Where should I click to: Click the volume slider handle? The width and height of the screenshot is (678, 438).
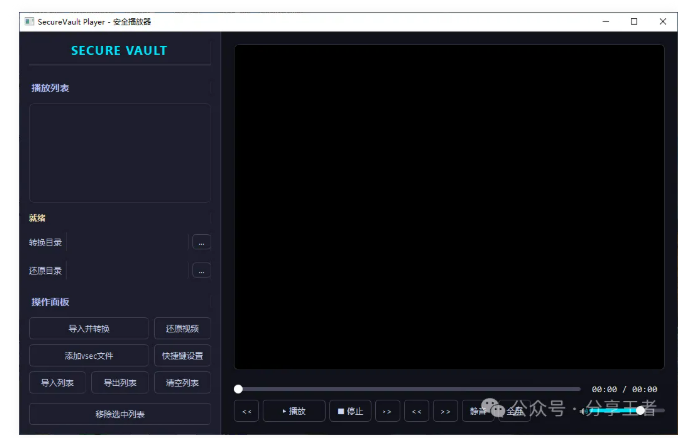pos(640,410)
